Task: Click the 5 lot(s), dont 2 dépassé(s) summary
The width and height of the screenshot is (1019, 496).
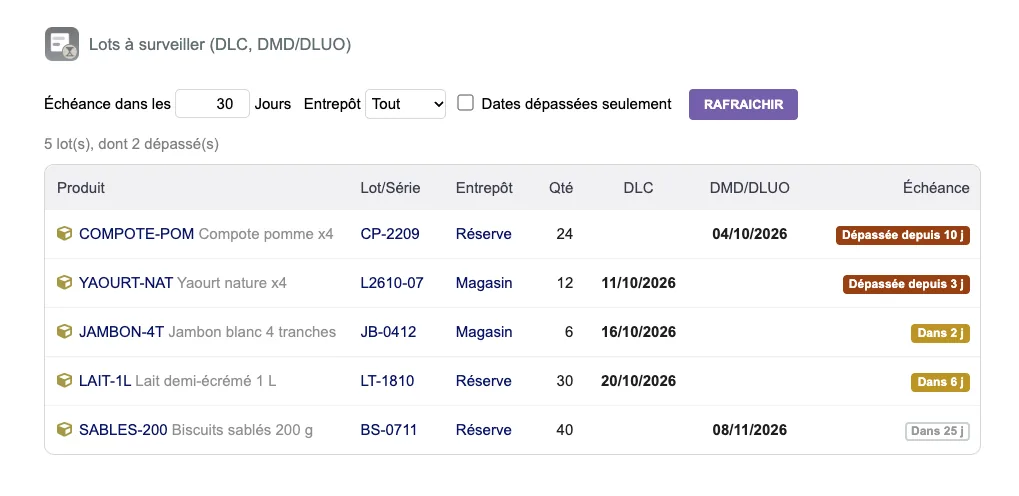Action: [131, 144]
